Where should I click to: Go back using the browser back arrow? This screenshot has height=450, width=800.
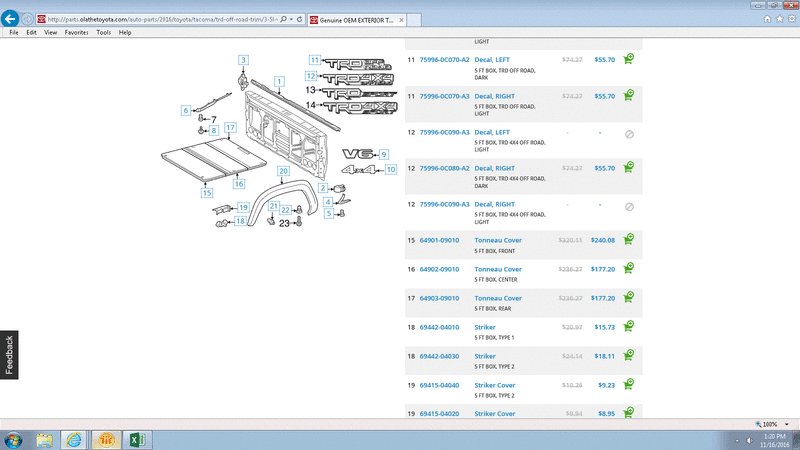tap(10, 19)
